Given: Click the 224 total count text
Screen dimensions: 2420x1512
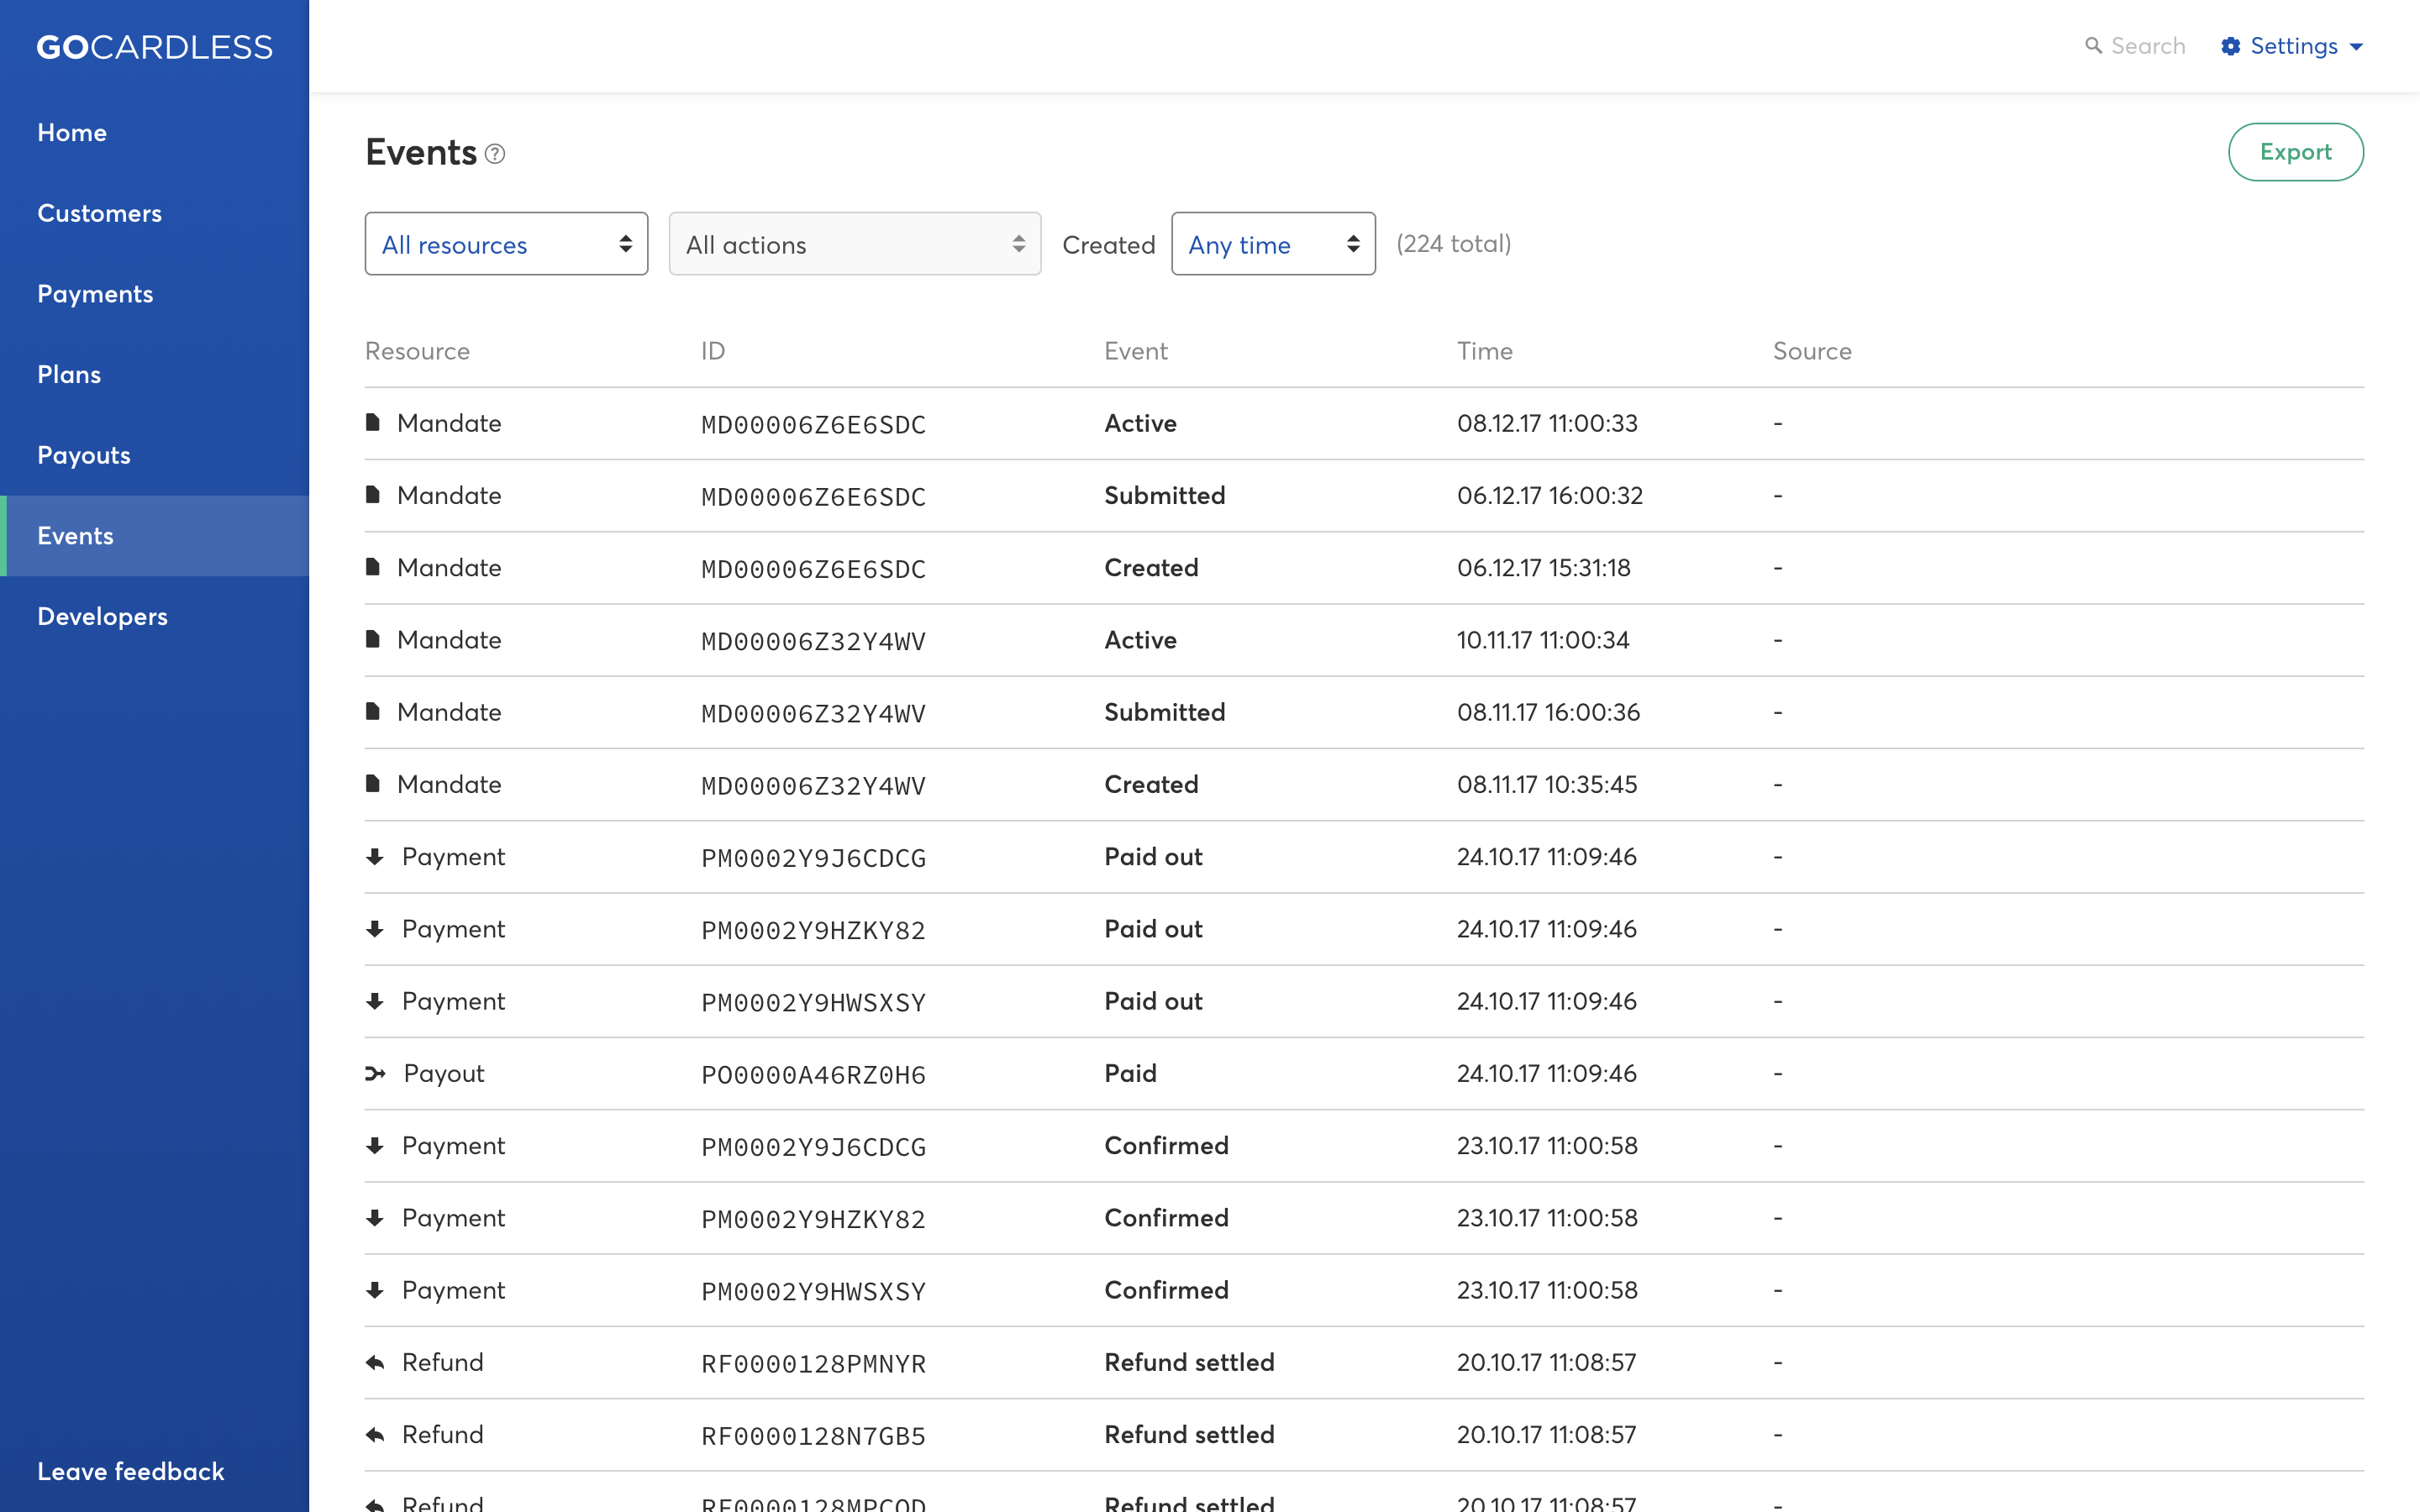Looking at the screenshot, I should (x=1453, y=243).
